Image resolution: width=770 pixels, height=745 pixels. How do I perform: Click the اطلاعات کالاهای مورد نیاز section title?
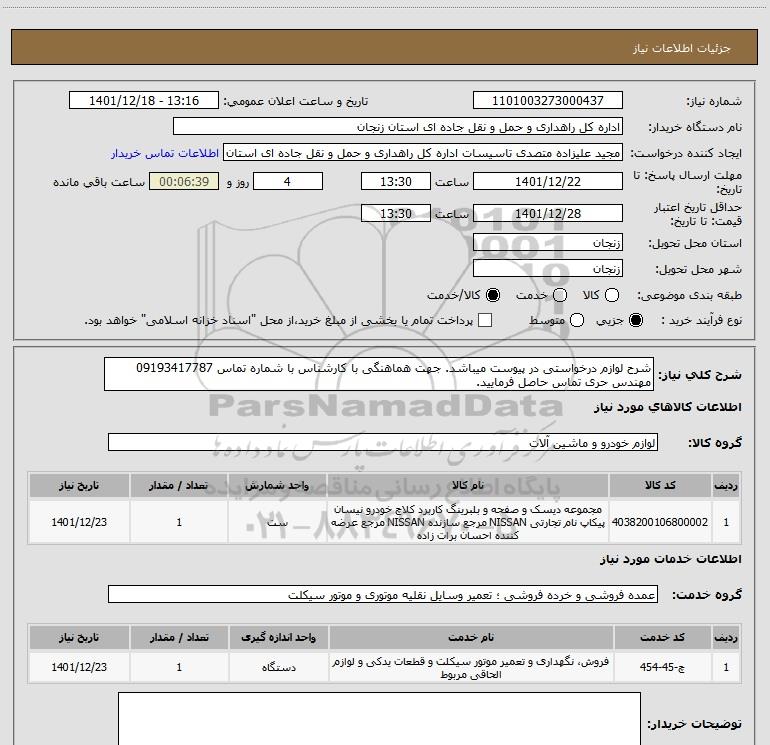coord(667,407)
